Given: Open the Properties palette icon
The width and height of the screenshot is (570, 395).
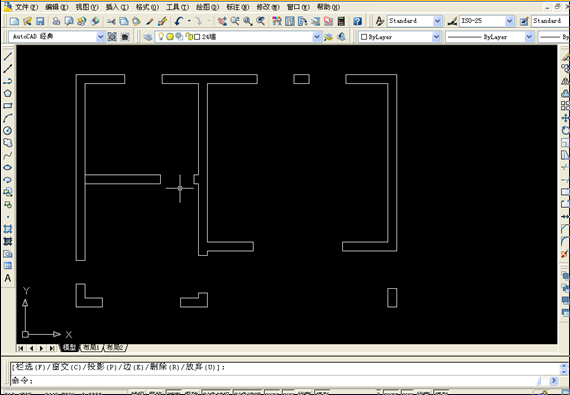Looking at the screenshot, I should click(x=277, y=21).
